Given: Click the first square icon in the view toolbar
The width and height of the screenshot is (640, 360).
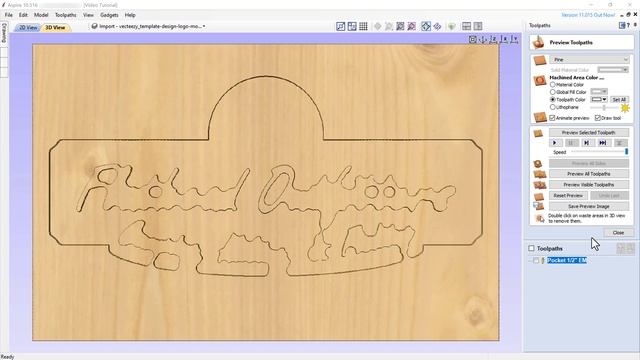Looking at the screenshot, I should pyautogui.click(x=340, y=27).
